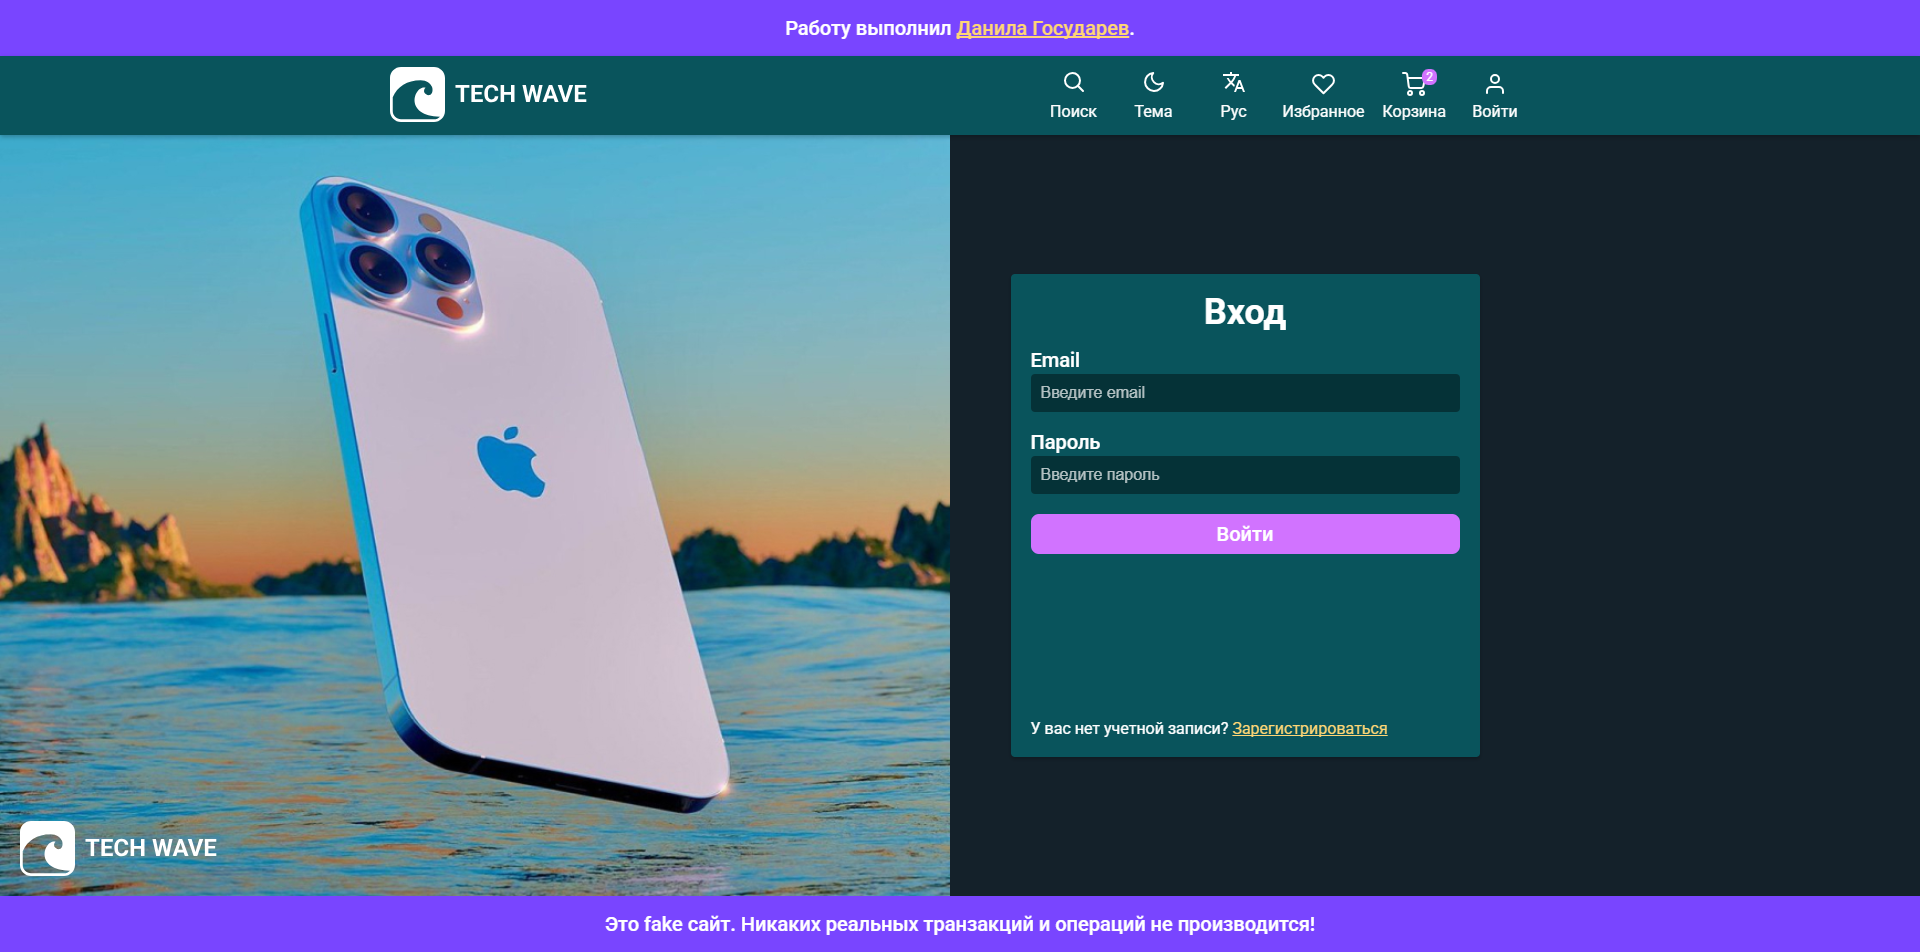Click the Tech Wave logo over the photo
Screen dimensions: 1920x952
coord(47,848)
